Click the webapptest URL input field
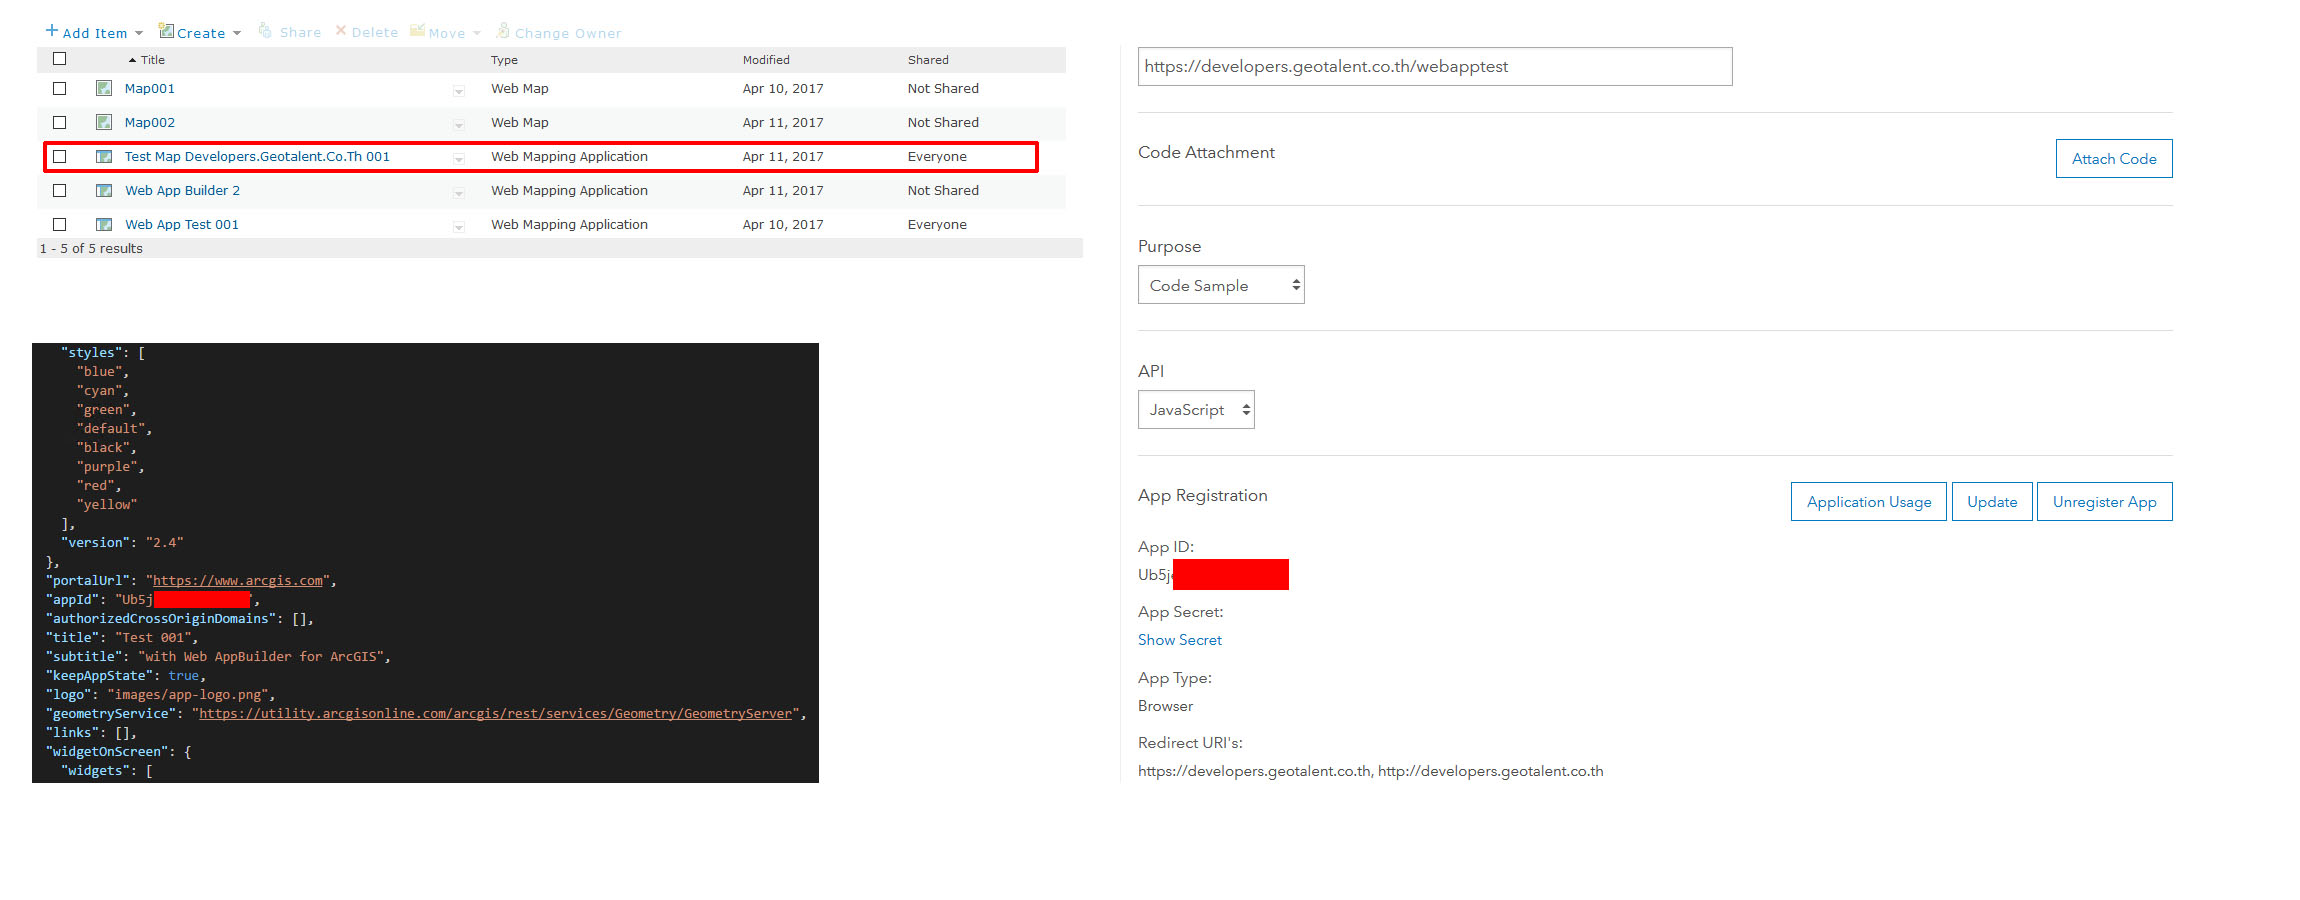 [x=1434, y=67]
